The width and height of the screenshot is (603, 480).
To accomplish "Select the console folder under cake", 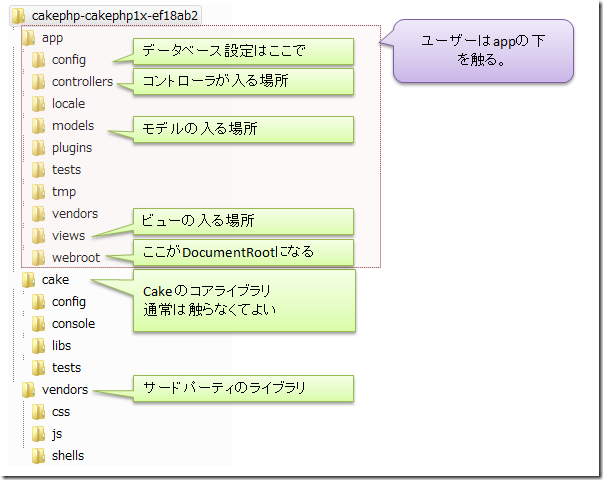I will (63, 323).
